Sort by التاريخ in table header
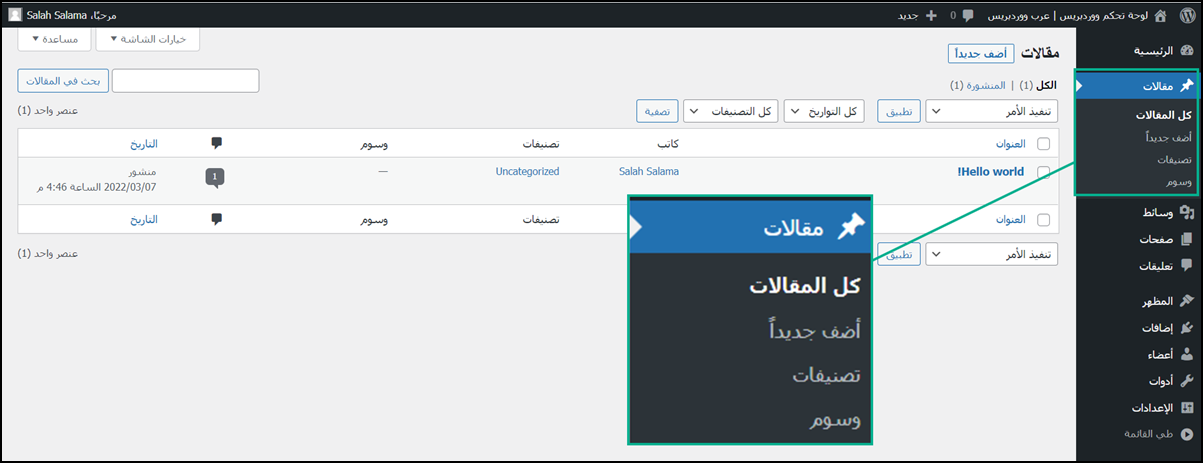This screenshot has height=463, width=1203. pos(143,144)
